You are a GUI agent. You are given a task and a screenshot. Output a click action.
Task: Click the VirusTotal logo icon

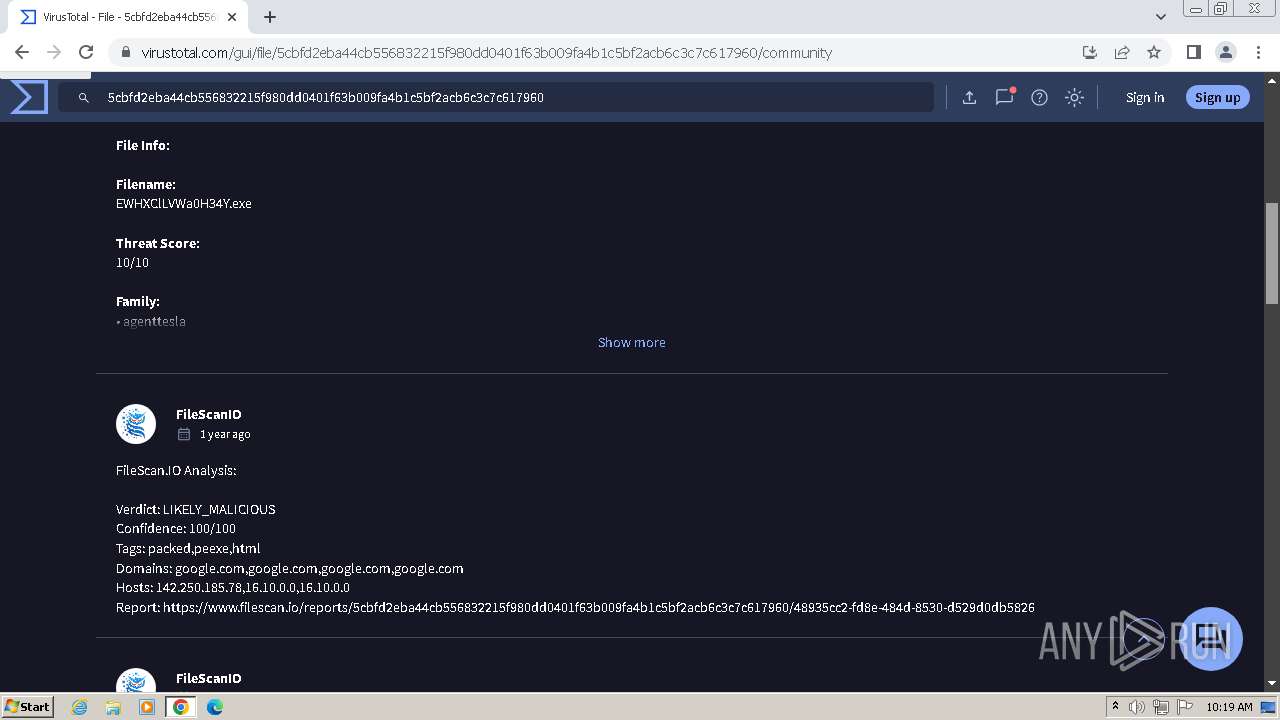point(29,97)
